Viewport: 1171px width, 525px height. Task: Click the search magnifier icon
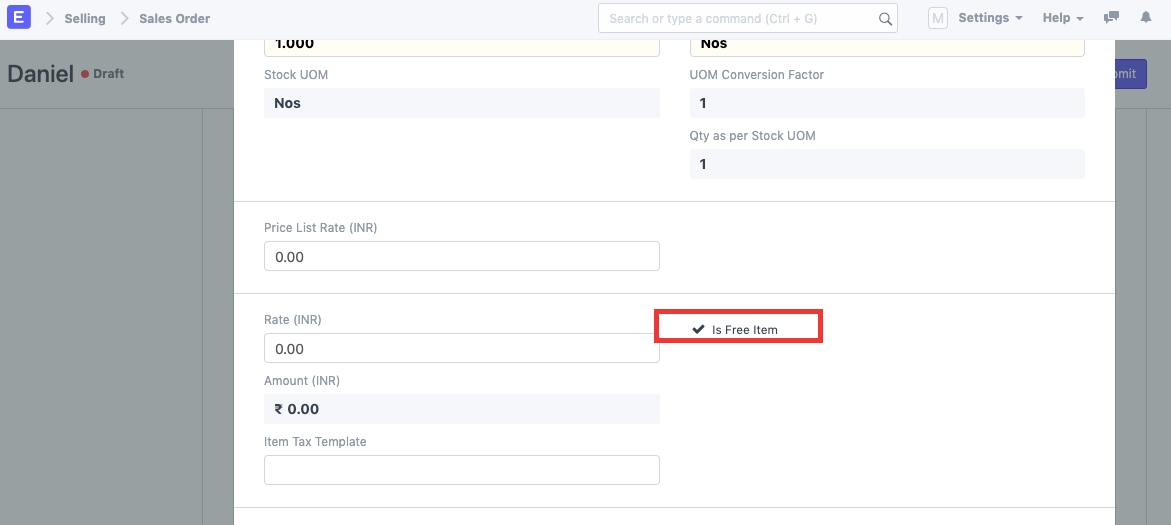click(884, 18)
